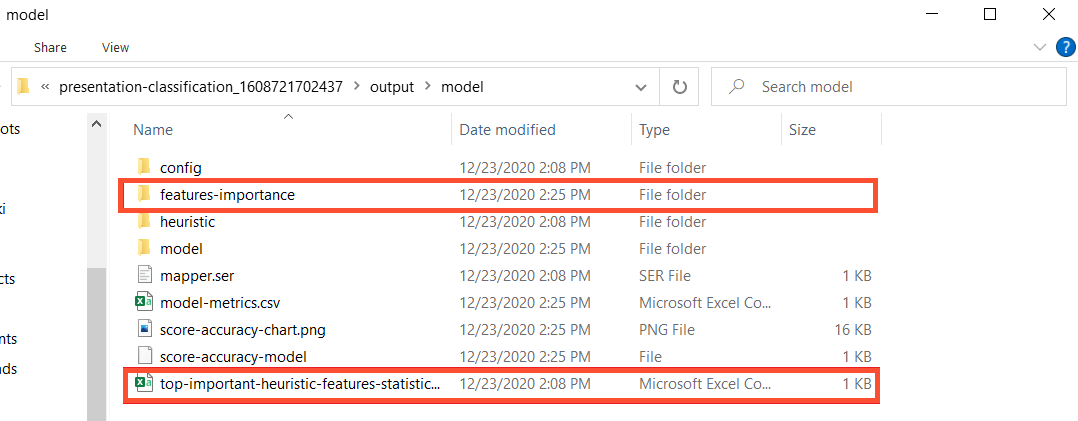
Task: Open the Share ribbon tab
Action: tap(50, 47)
